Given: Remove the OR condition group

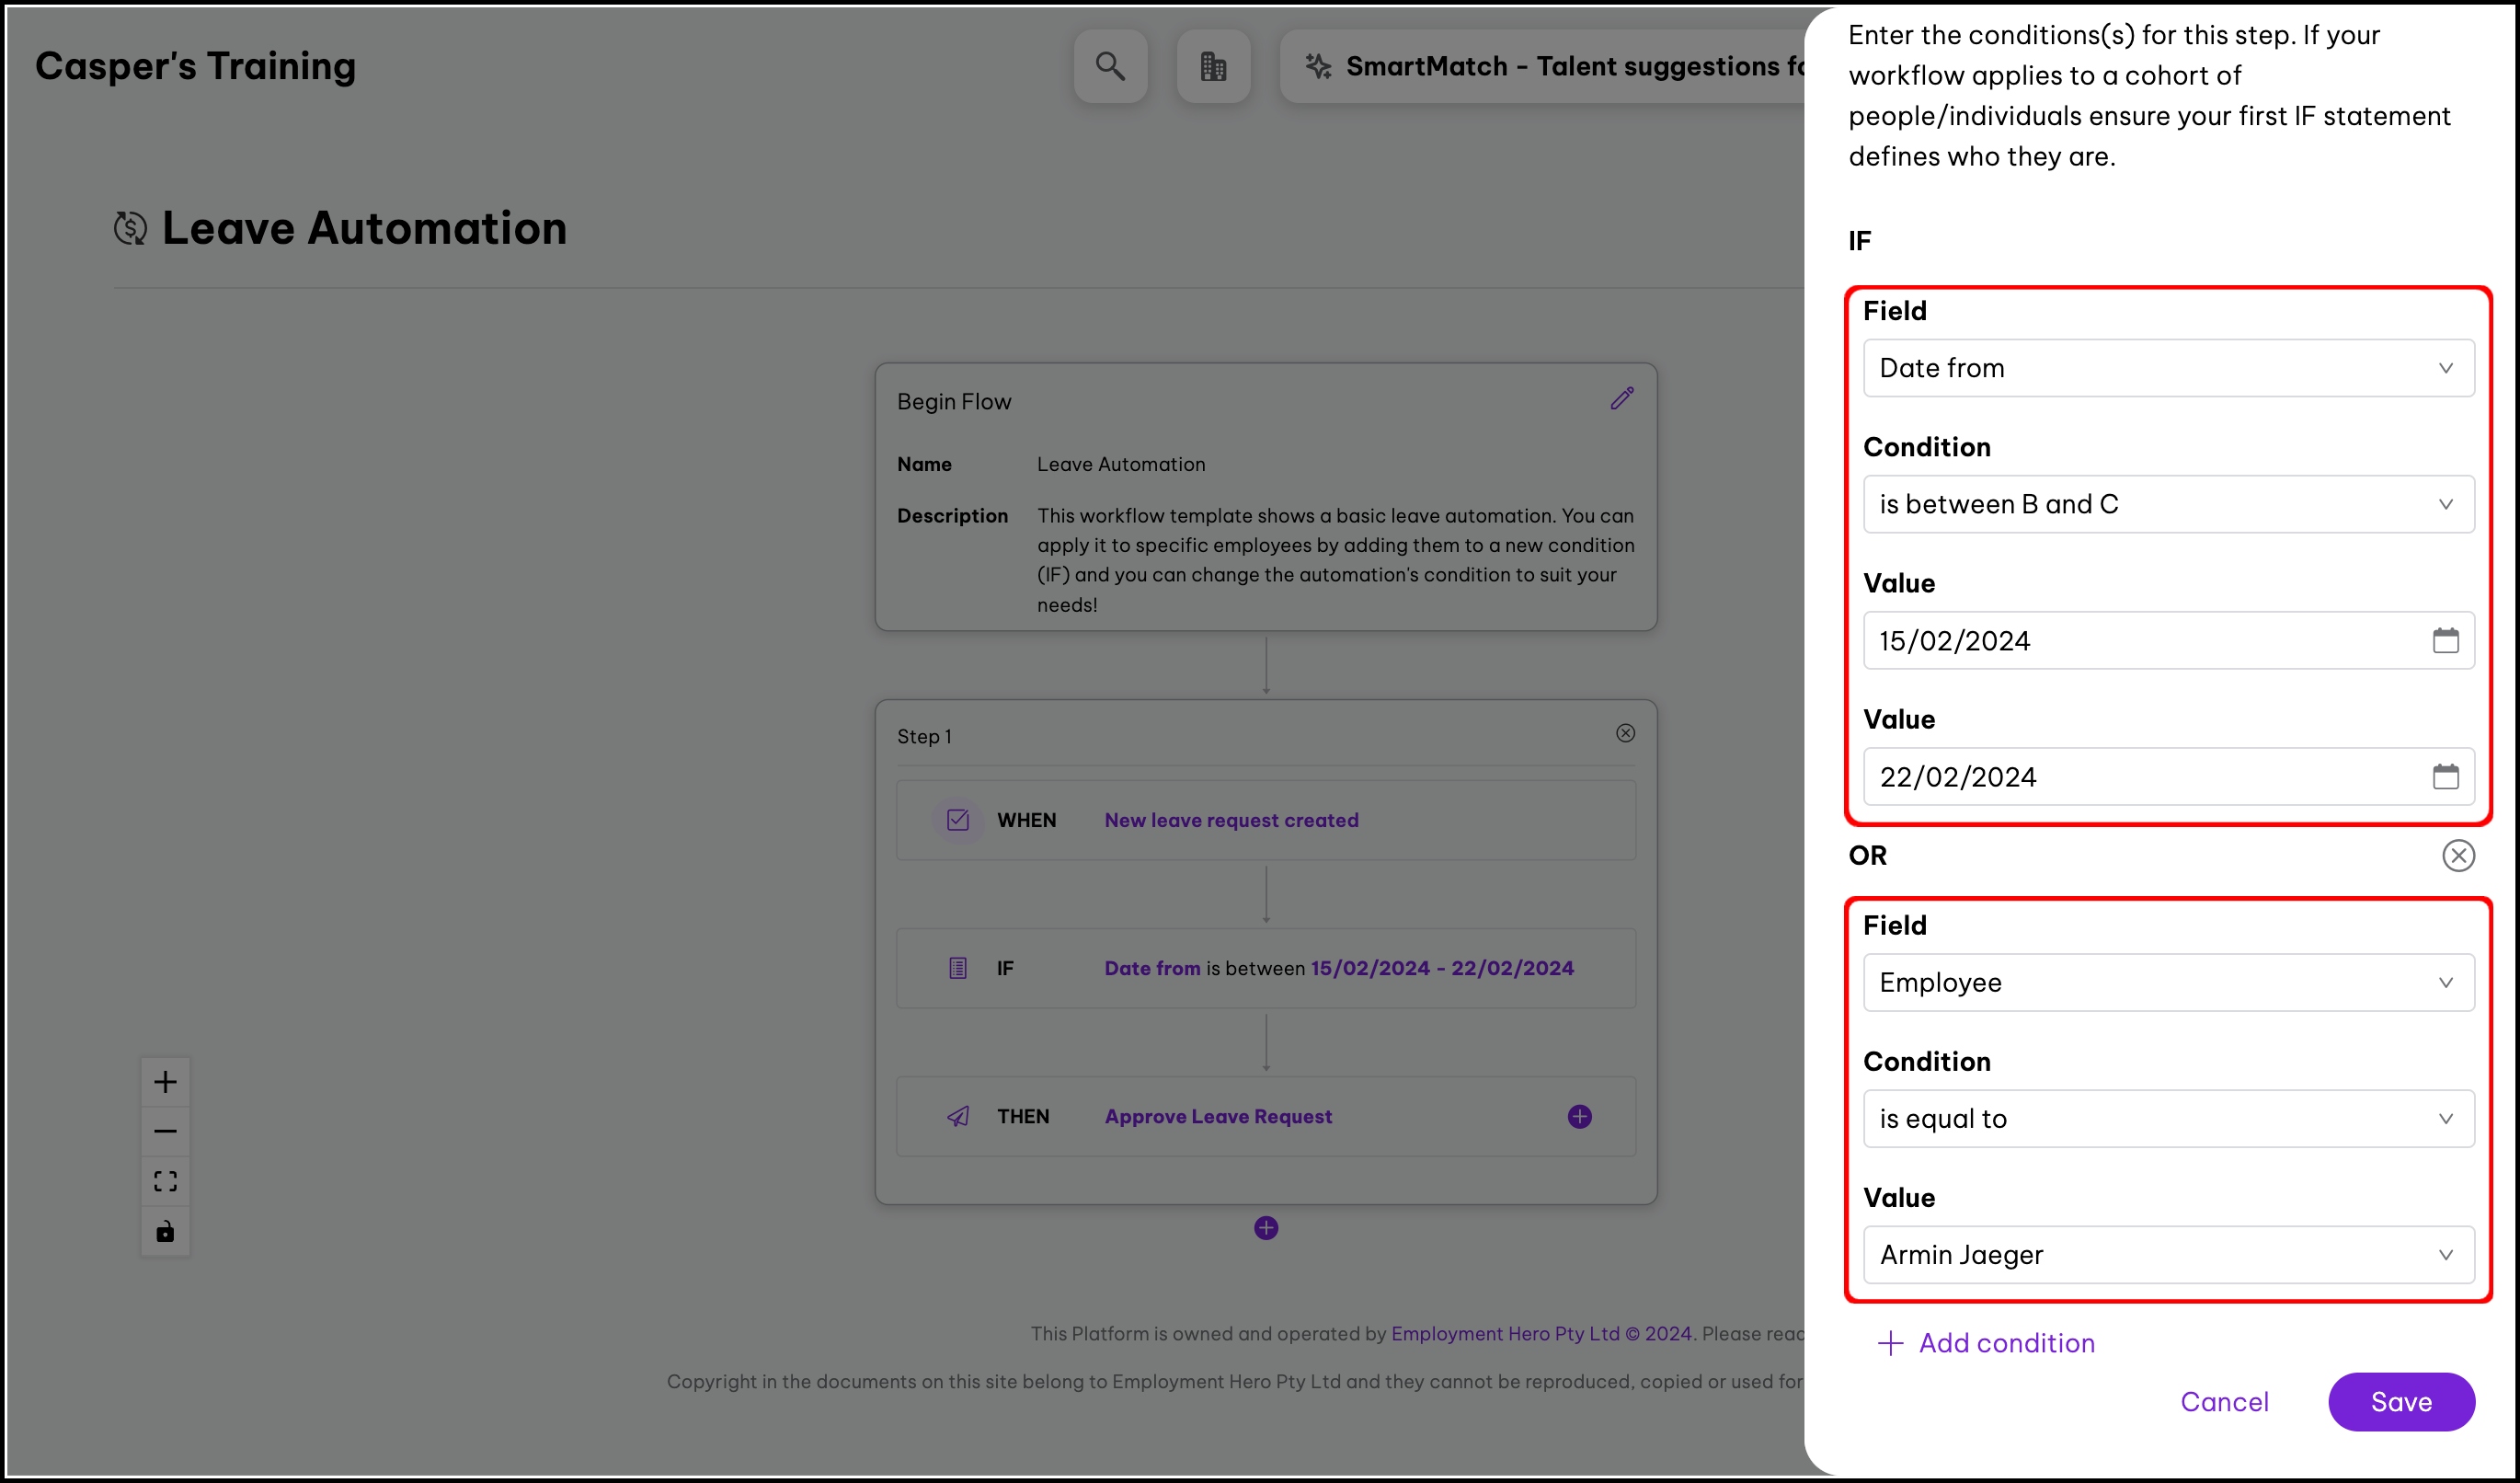Looking at the screenshot, I should (x=2458, y=856).
